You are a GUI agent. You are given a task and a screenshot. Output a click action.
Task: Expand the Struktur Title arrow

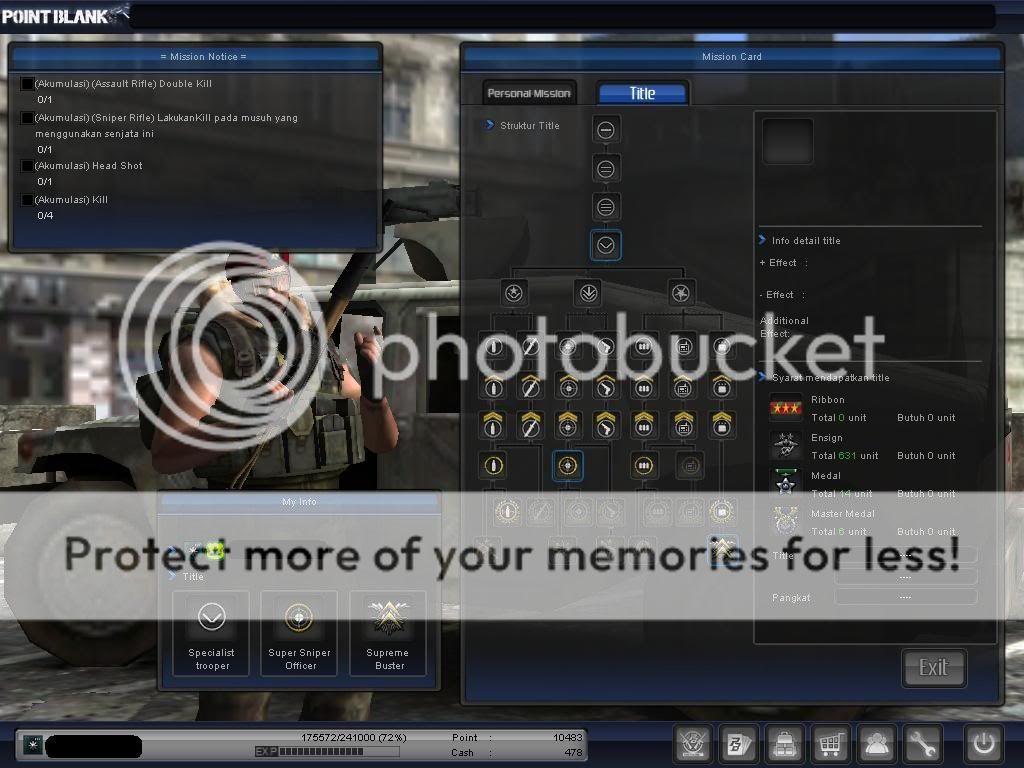point(490,125)
